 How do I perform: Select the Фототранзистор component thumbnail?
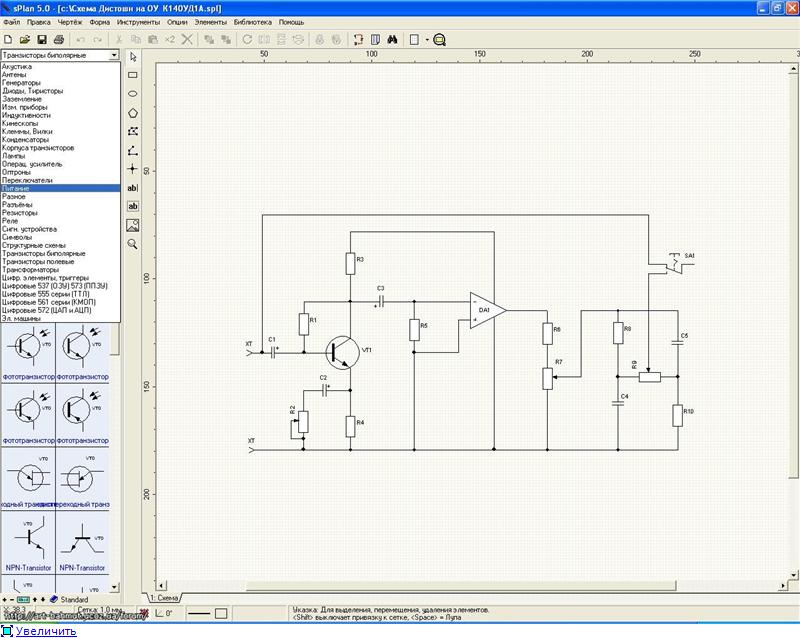(x=28, y=350)
